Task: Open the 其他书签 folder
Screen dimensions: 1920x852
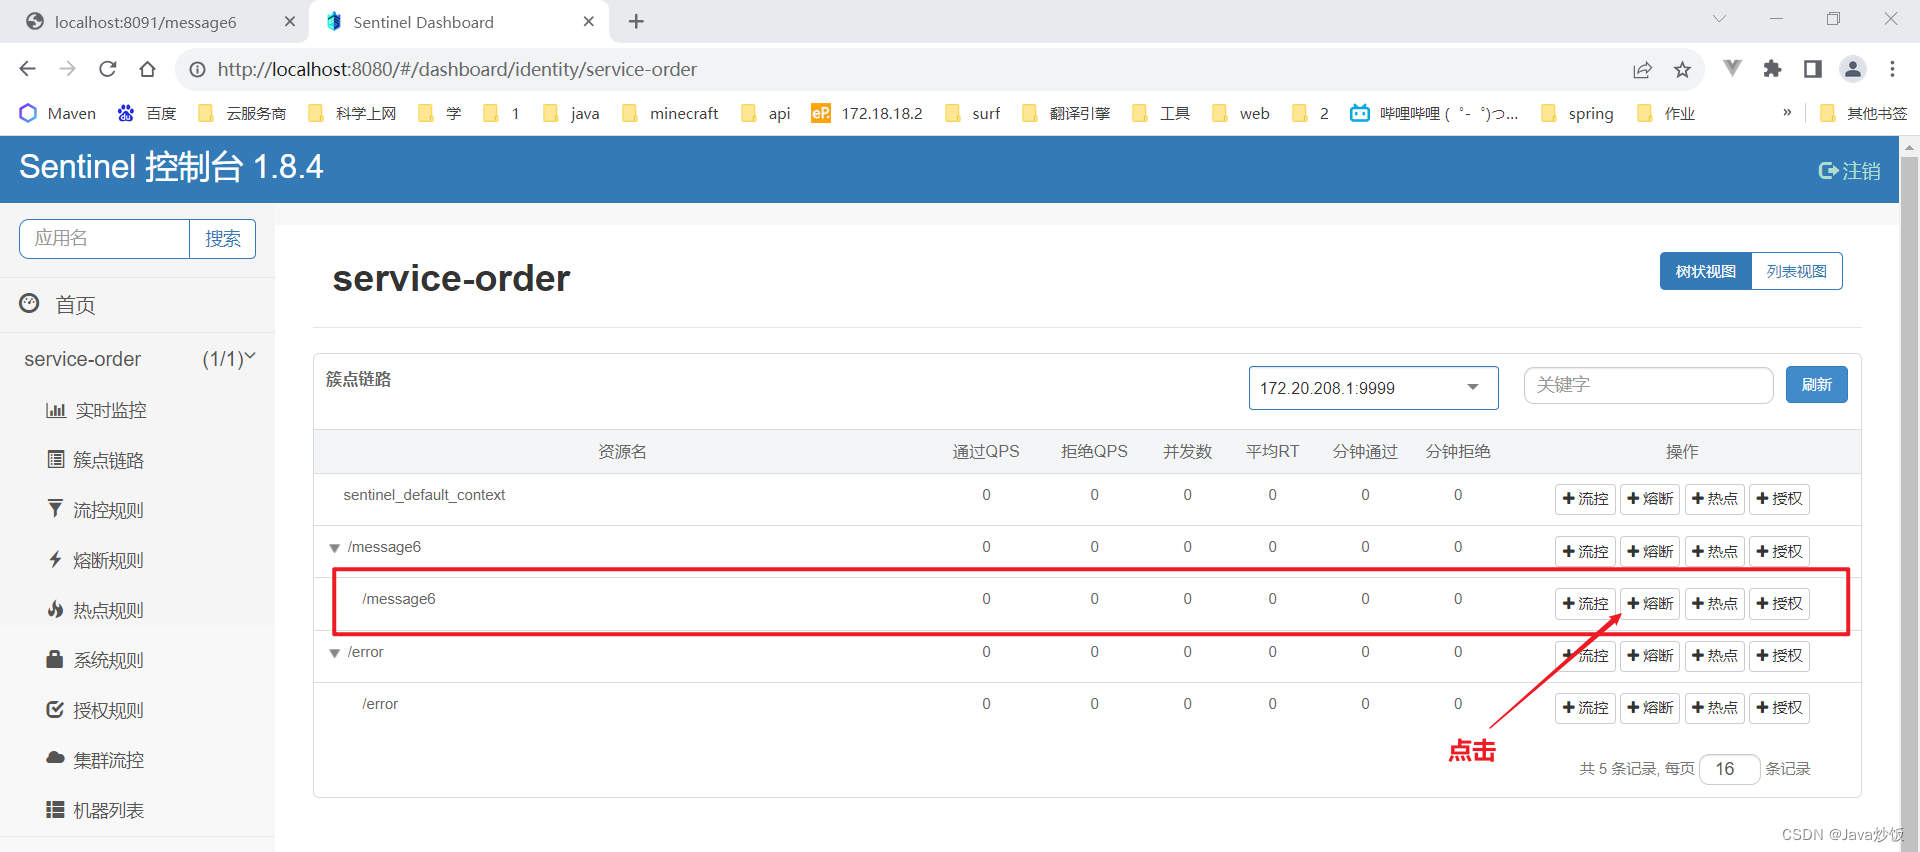Action: tap(1863, 113)
